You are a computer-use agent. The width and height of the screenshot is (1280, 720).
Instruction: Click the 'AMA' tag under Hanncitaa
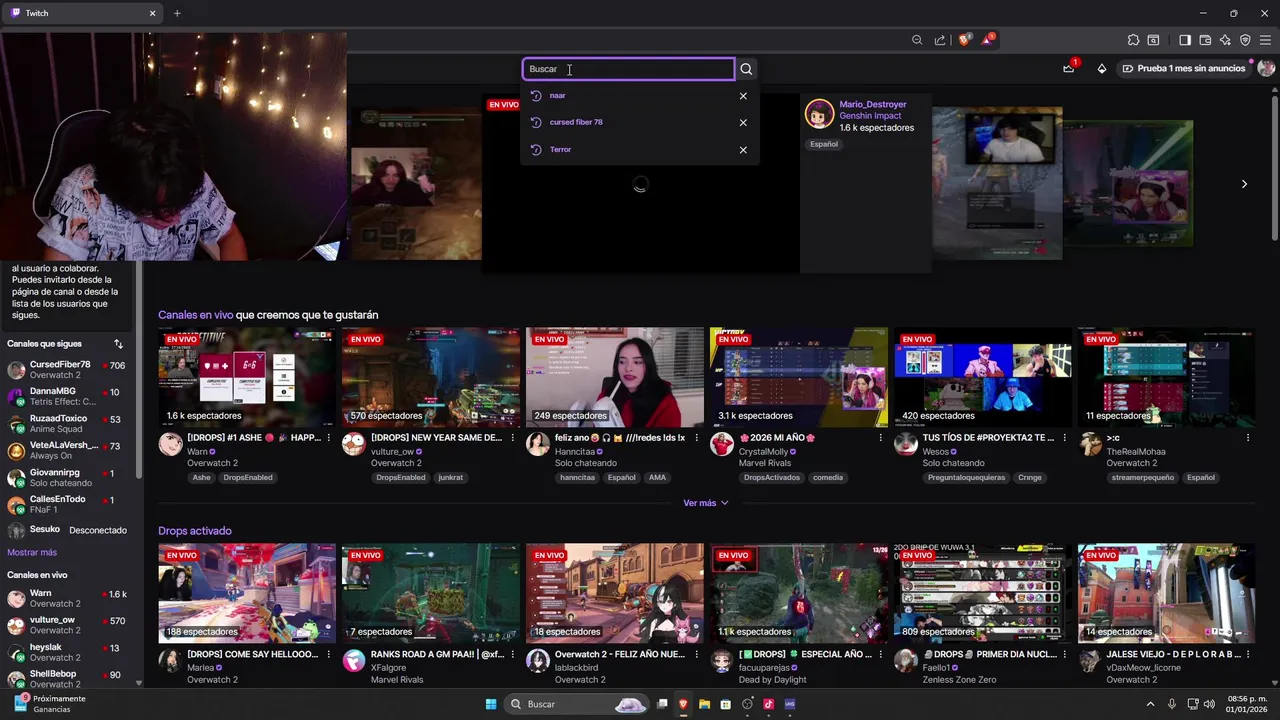click(x=657, y=478)
